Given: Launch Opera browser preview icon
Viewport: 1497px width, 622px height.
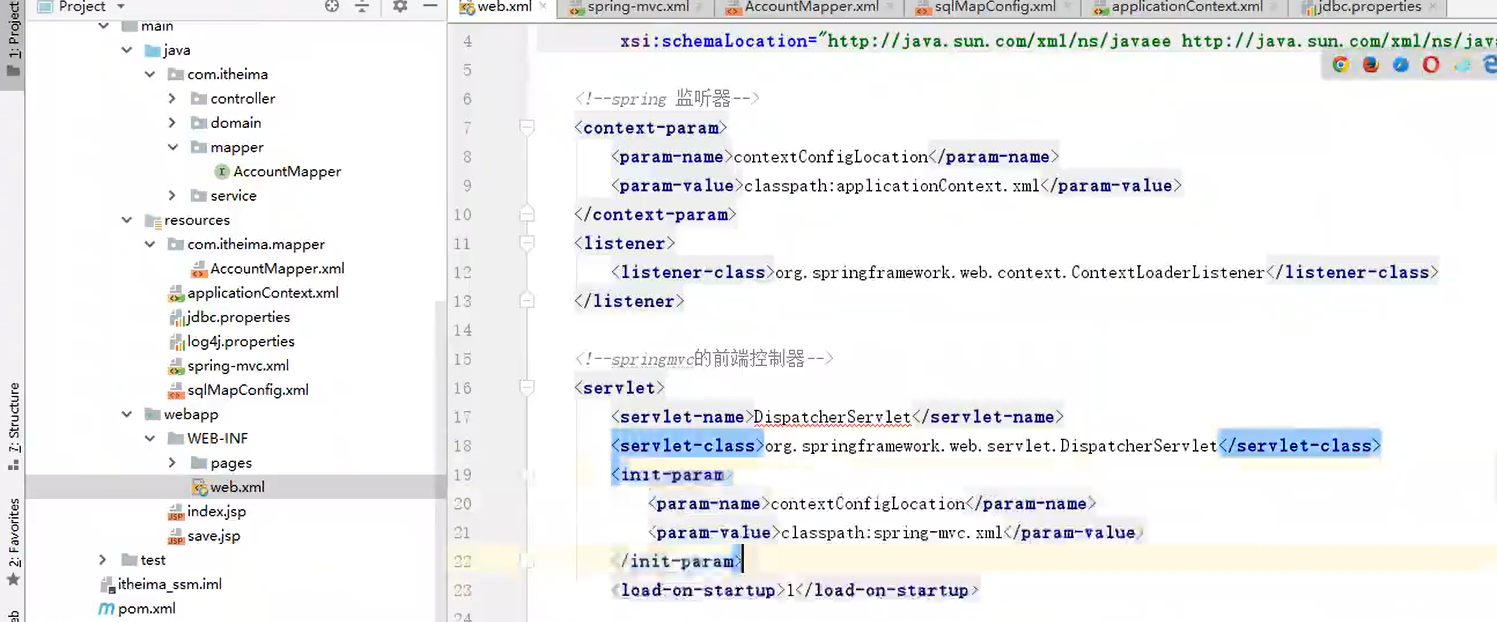Looking at the screenshot, I should [1431, 64].
